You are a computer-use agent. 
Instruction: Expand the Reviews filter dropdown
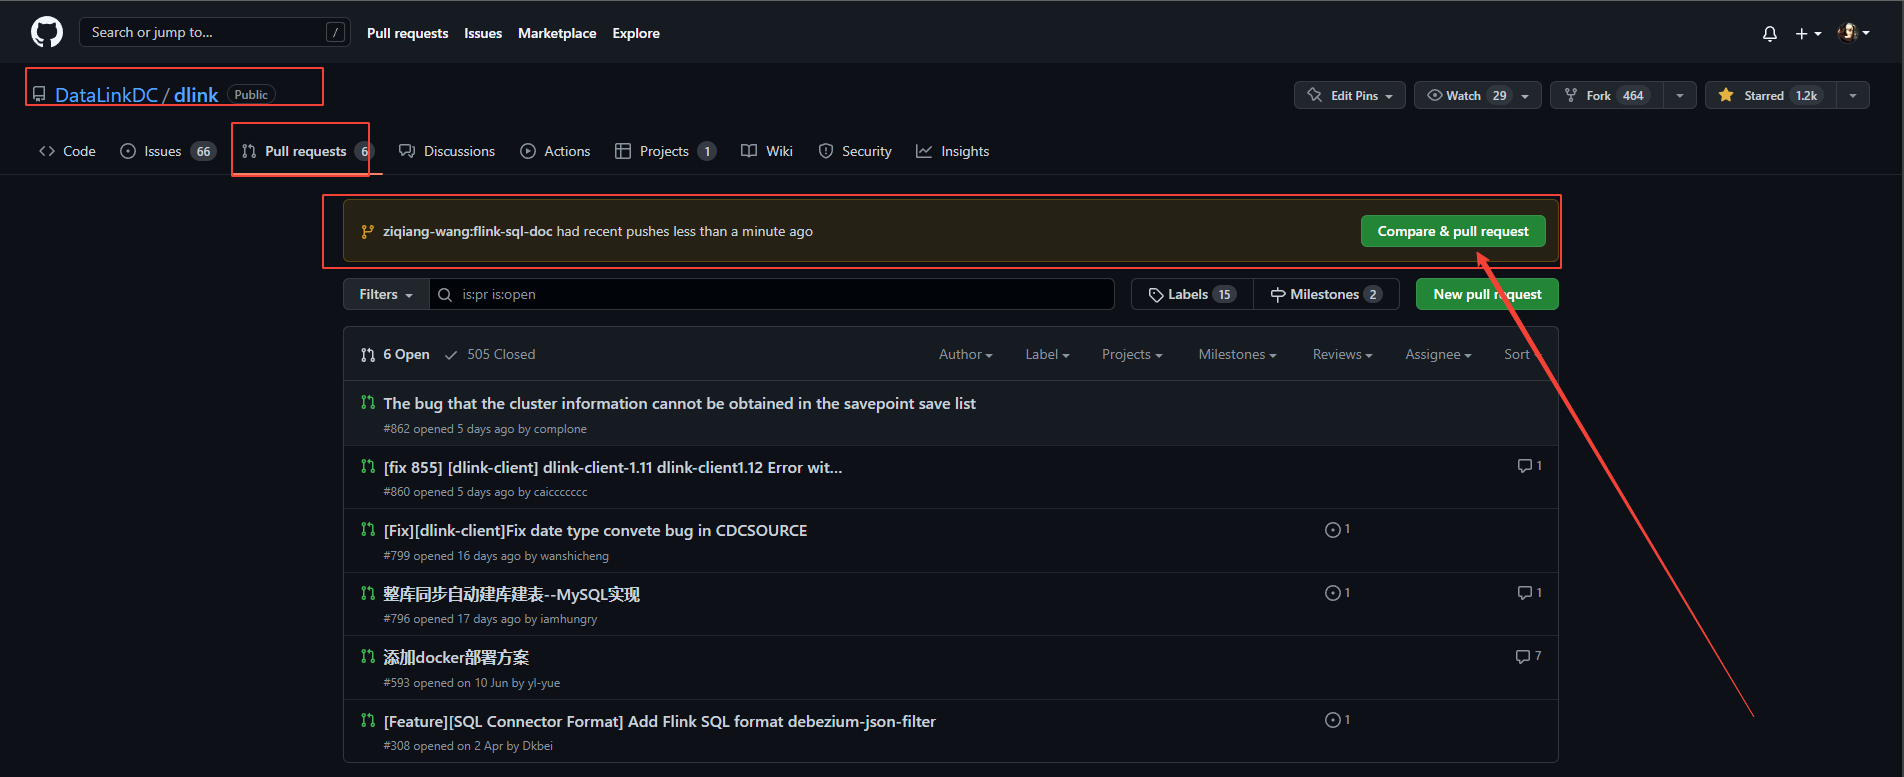tap(1342, 354)
